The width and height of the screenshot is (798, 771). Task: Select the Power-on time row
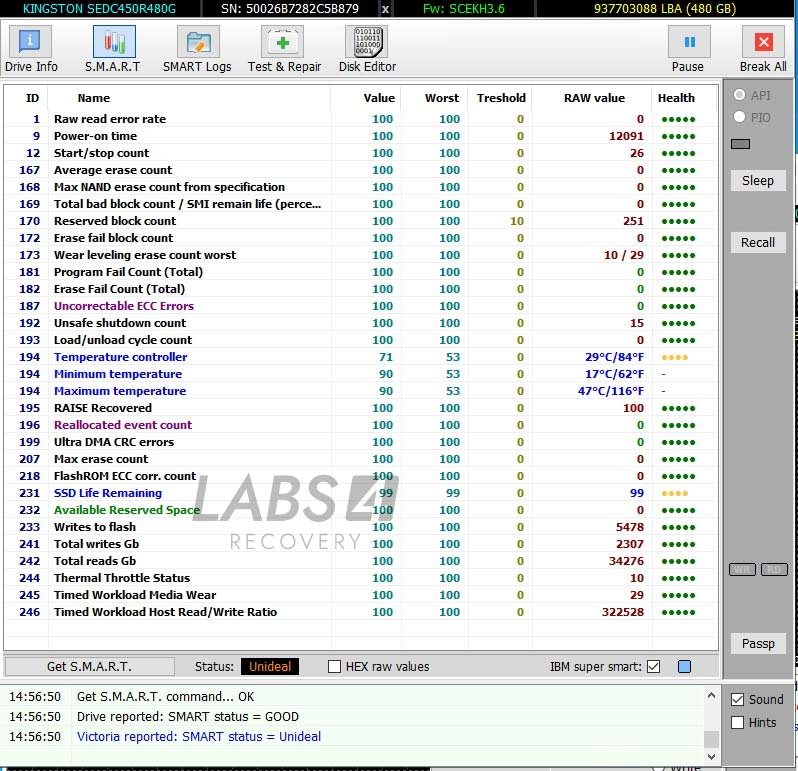(x=361, y=136)
